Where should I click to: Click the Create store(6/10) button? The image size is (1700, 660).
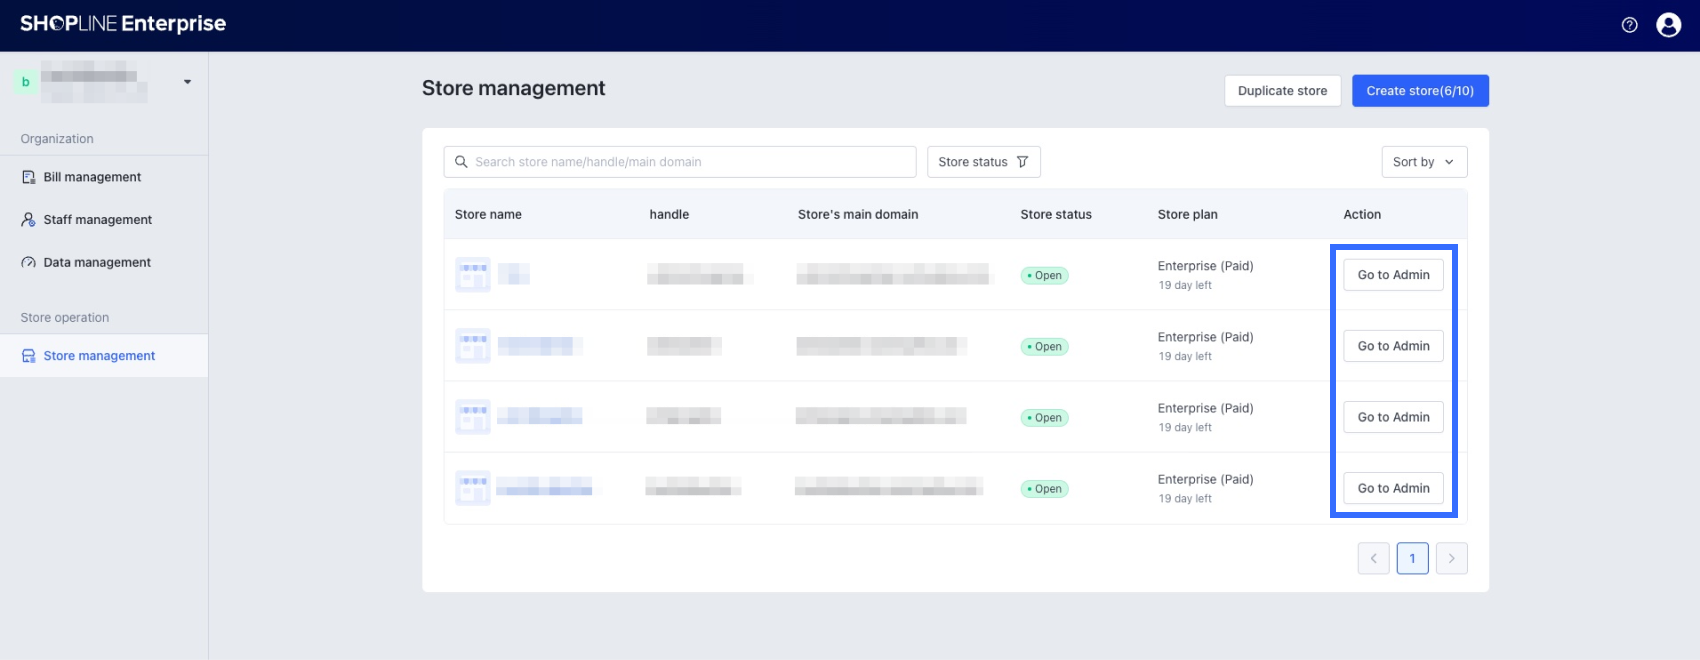(x=1420, y=91)
